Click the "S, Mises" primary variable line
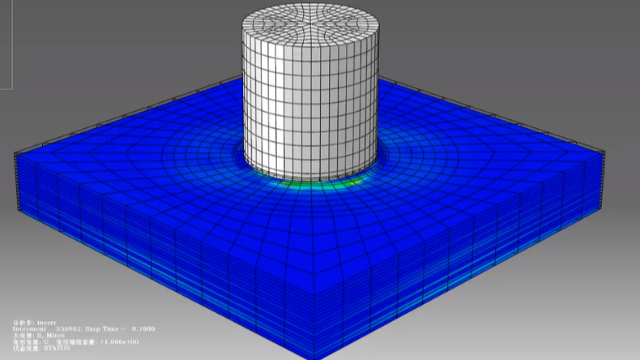This screenshot has width=640, height=360. coord(39,336)
